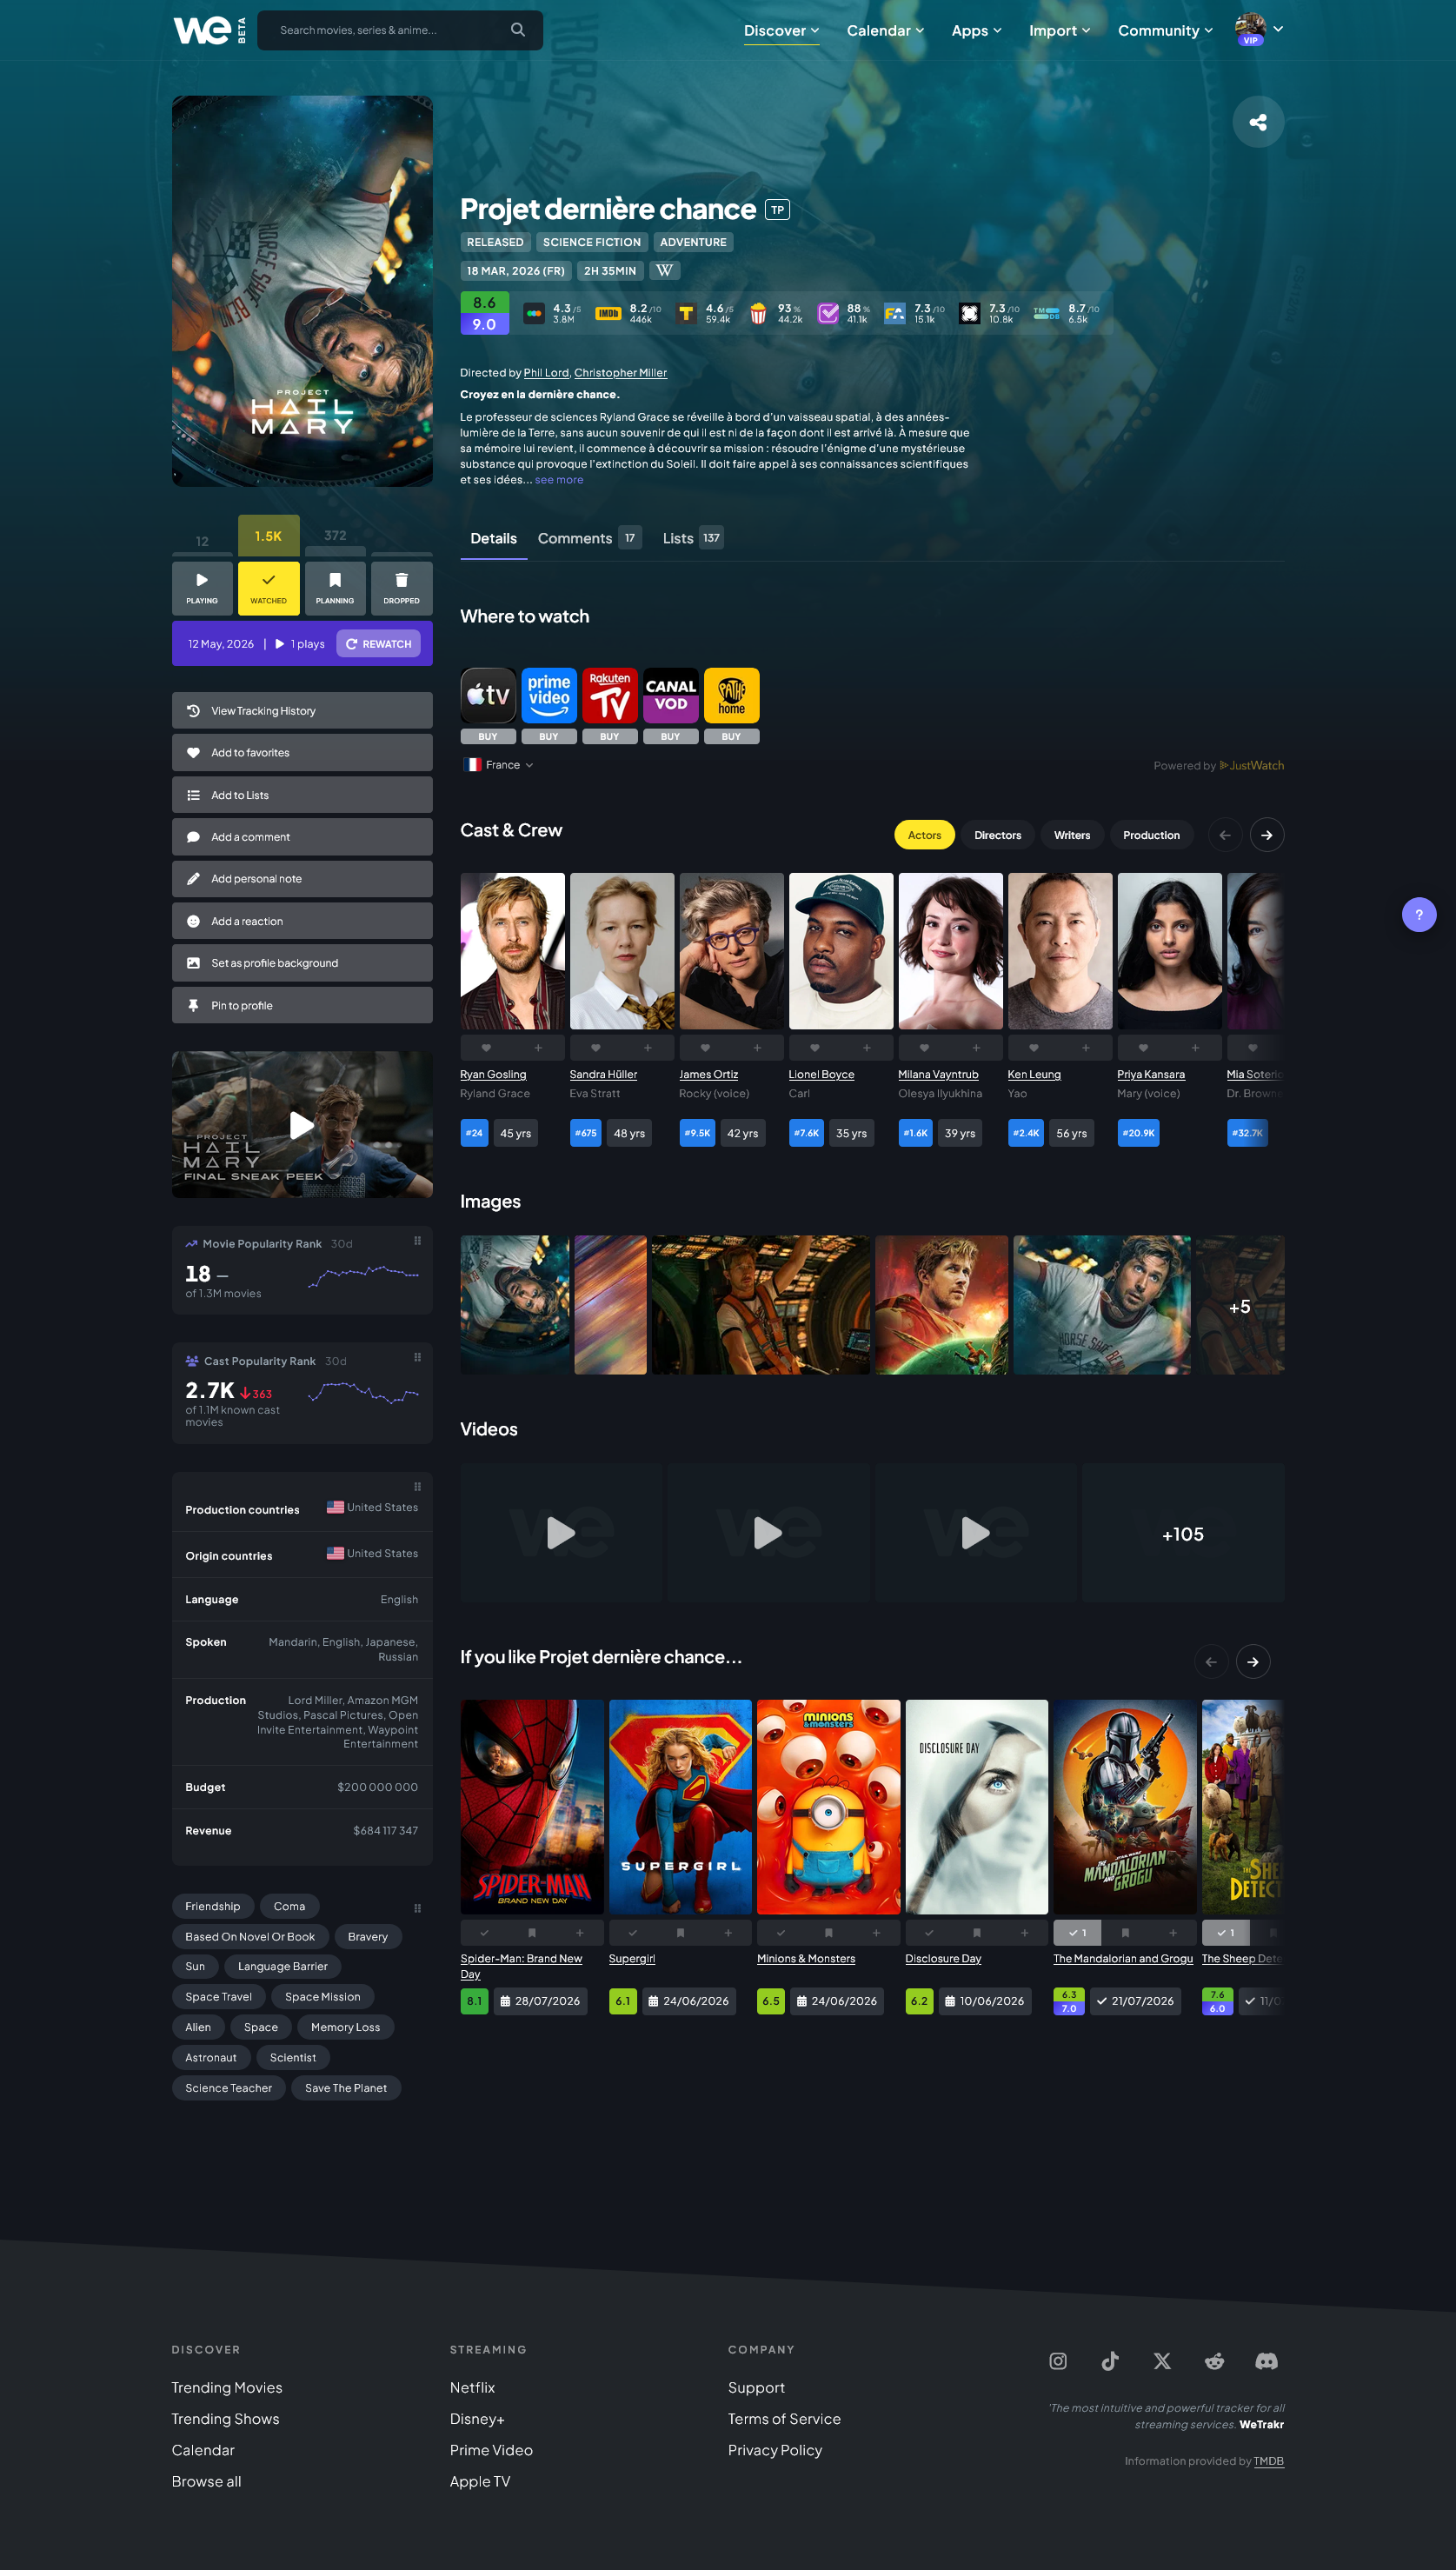This screenshot has width=1456, height=2570.
Task: Open Rakuten TV streaming provider
Action: click(610, 695)
